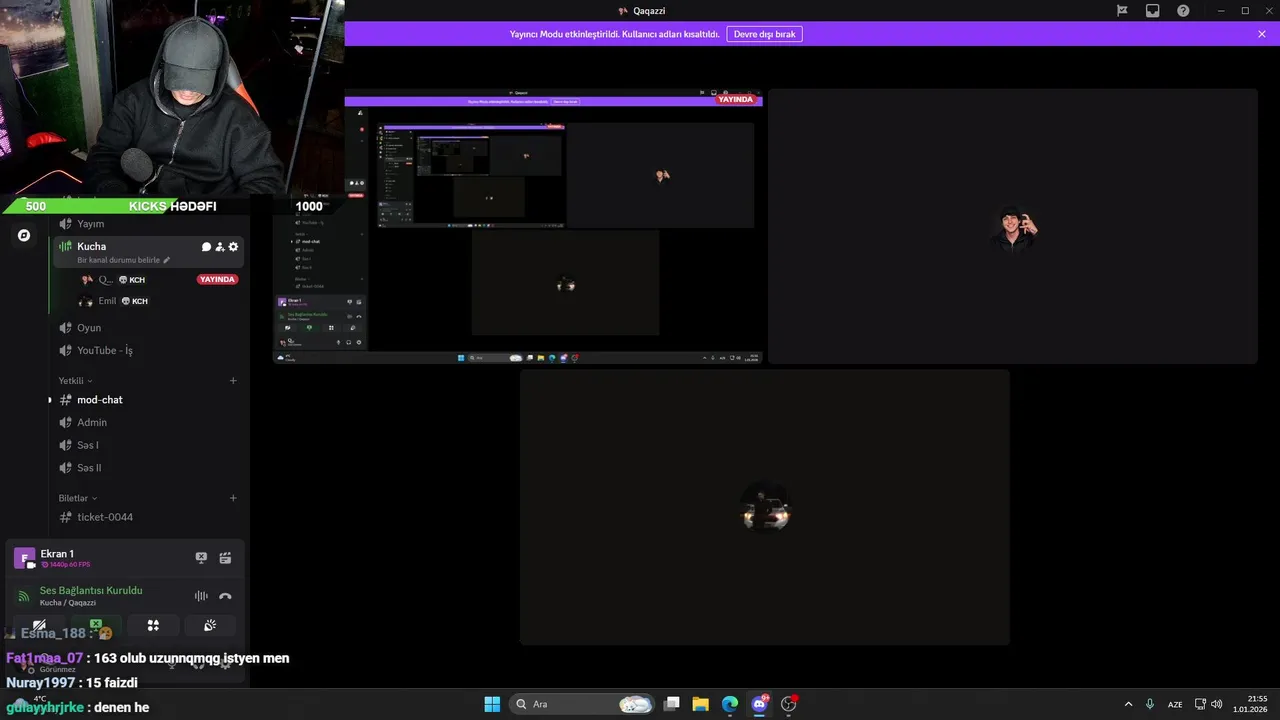Open the own stream preview tile marked YAYINDA
The width and height of the screenshot is (1280, 720).
[x=518, y=226]
